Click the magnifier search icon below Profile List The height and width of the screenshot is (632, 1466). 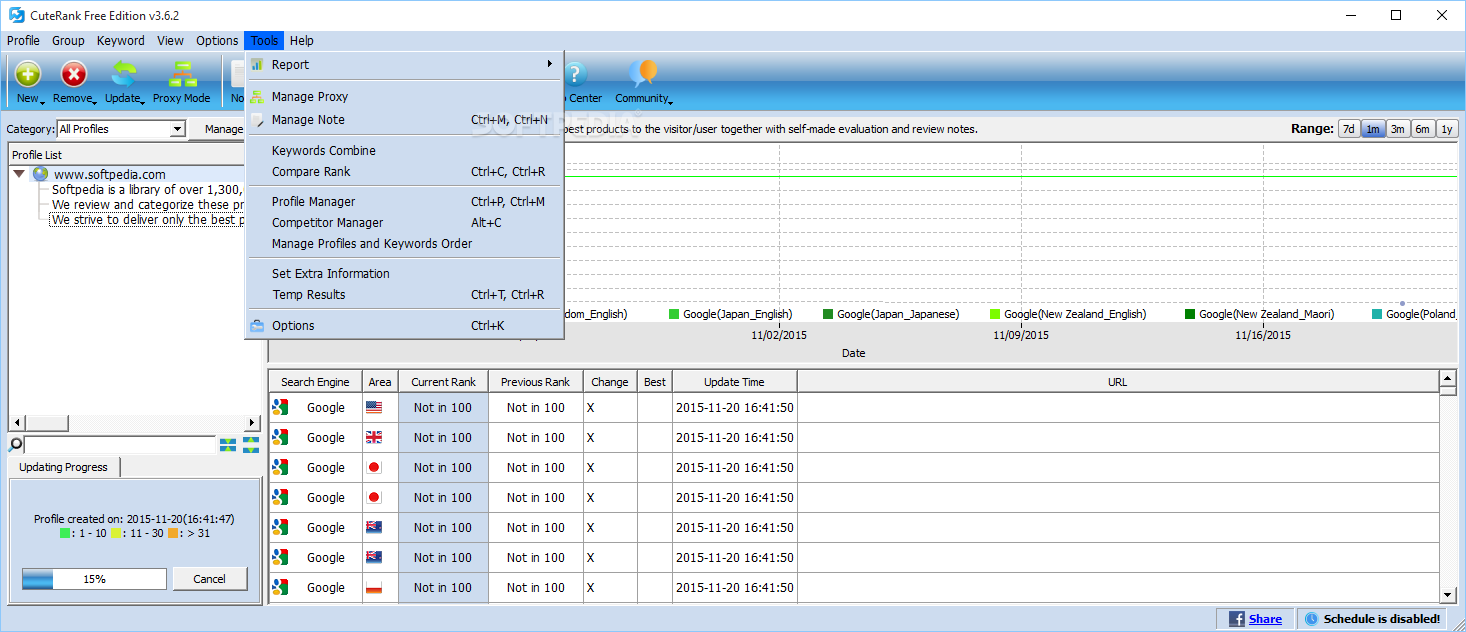click(x=16, y=444)
